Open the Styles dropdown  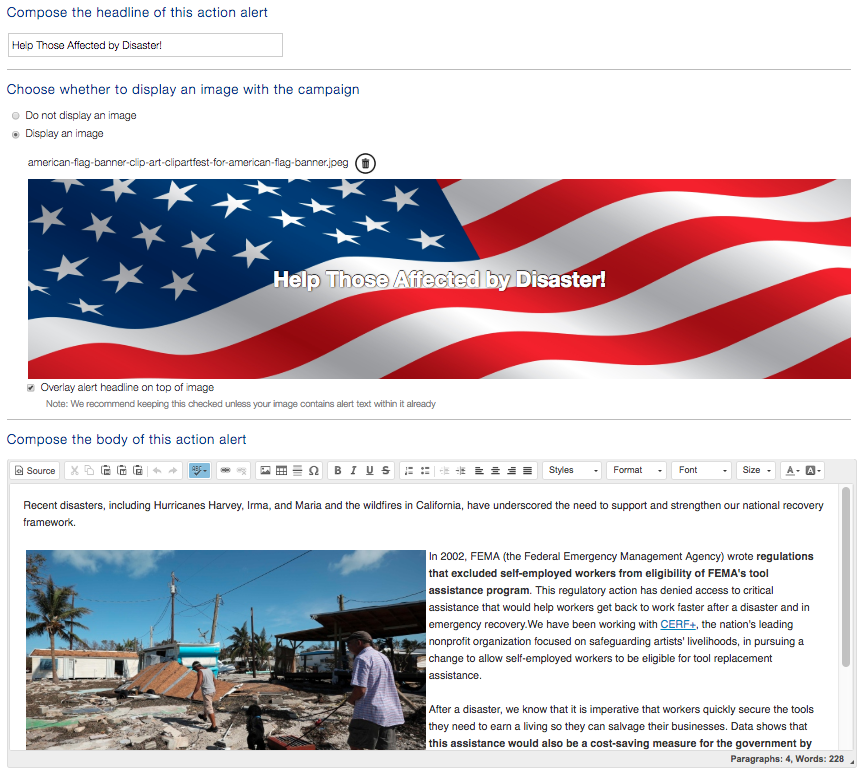572,470
